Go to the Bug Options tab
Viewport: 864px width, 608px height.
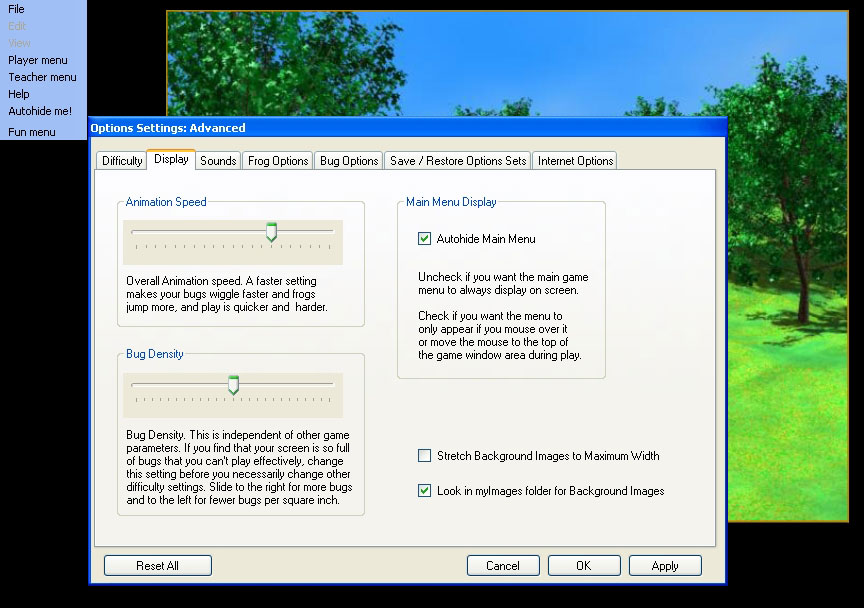pos(349,161)
